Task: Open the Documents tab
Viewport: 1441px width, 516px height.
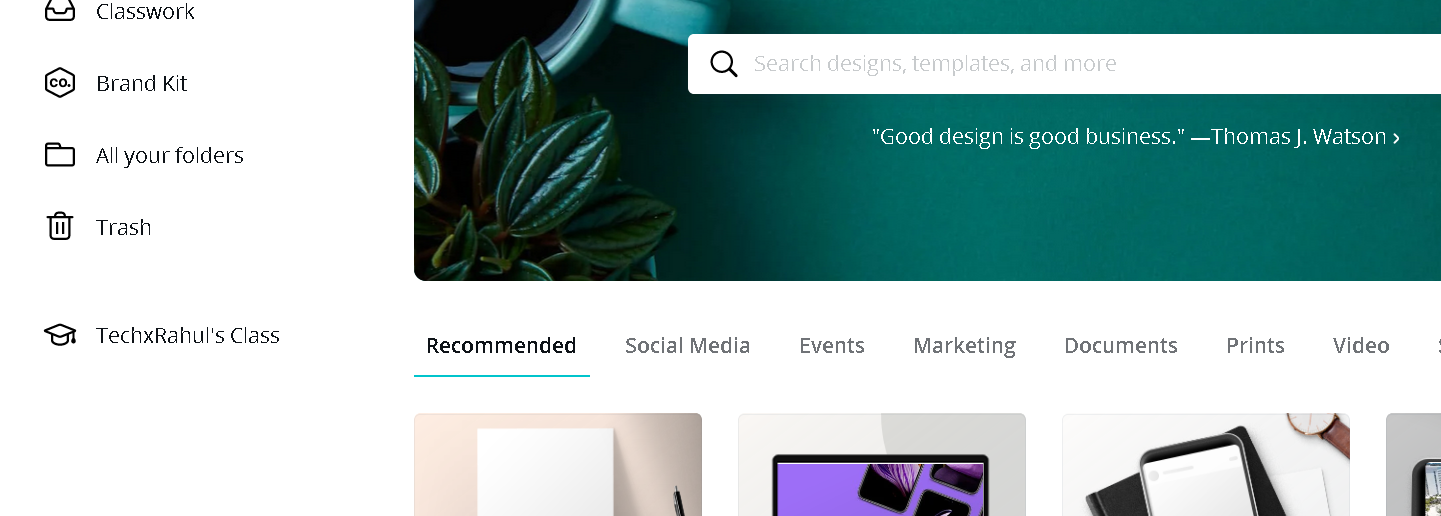Action: (1121, 346)
